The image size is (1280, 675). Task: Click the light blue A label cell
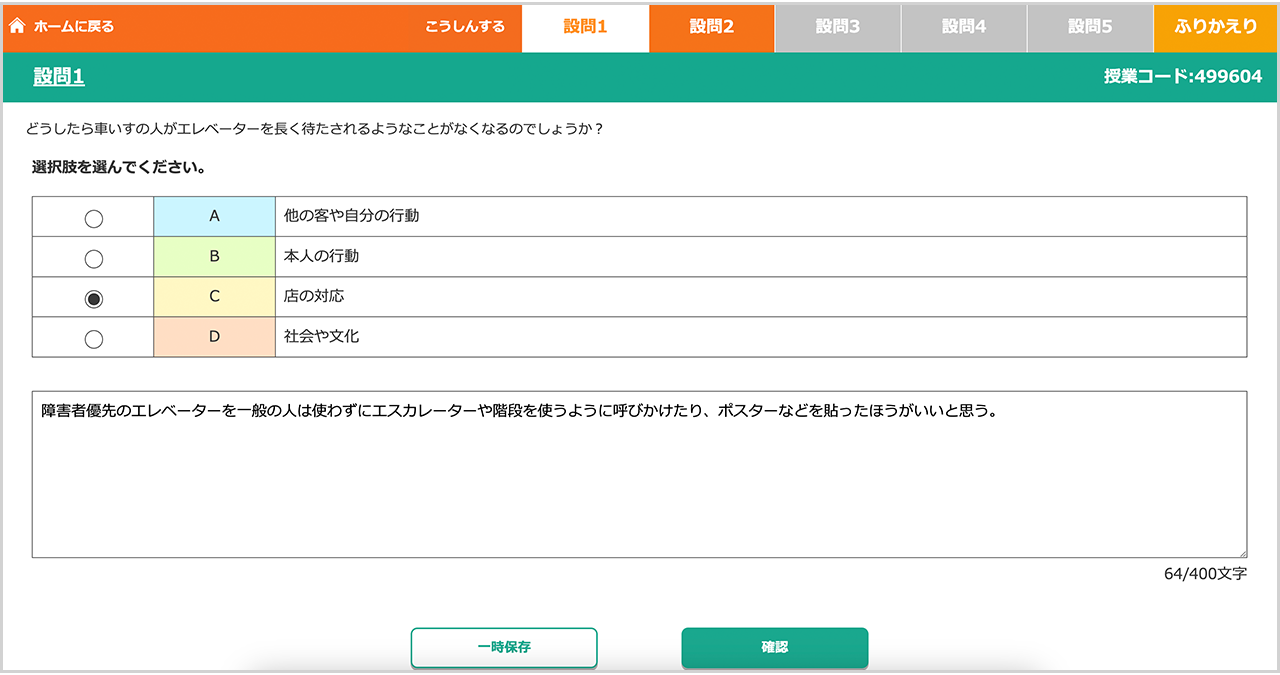(214, 216)
